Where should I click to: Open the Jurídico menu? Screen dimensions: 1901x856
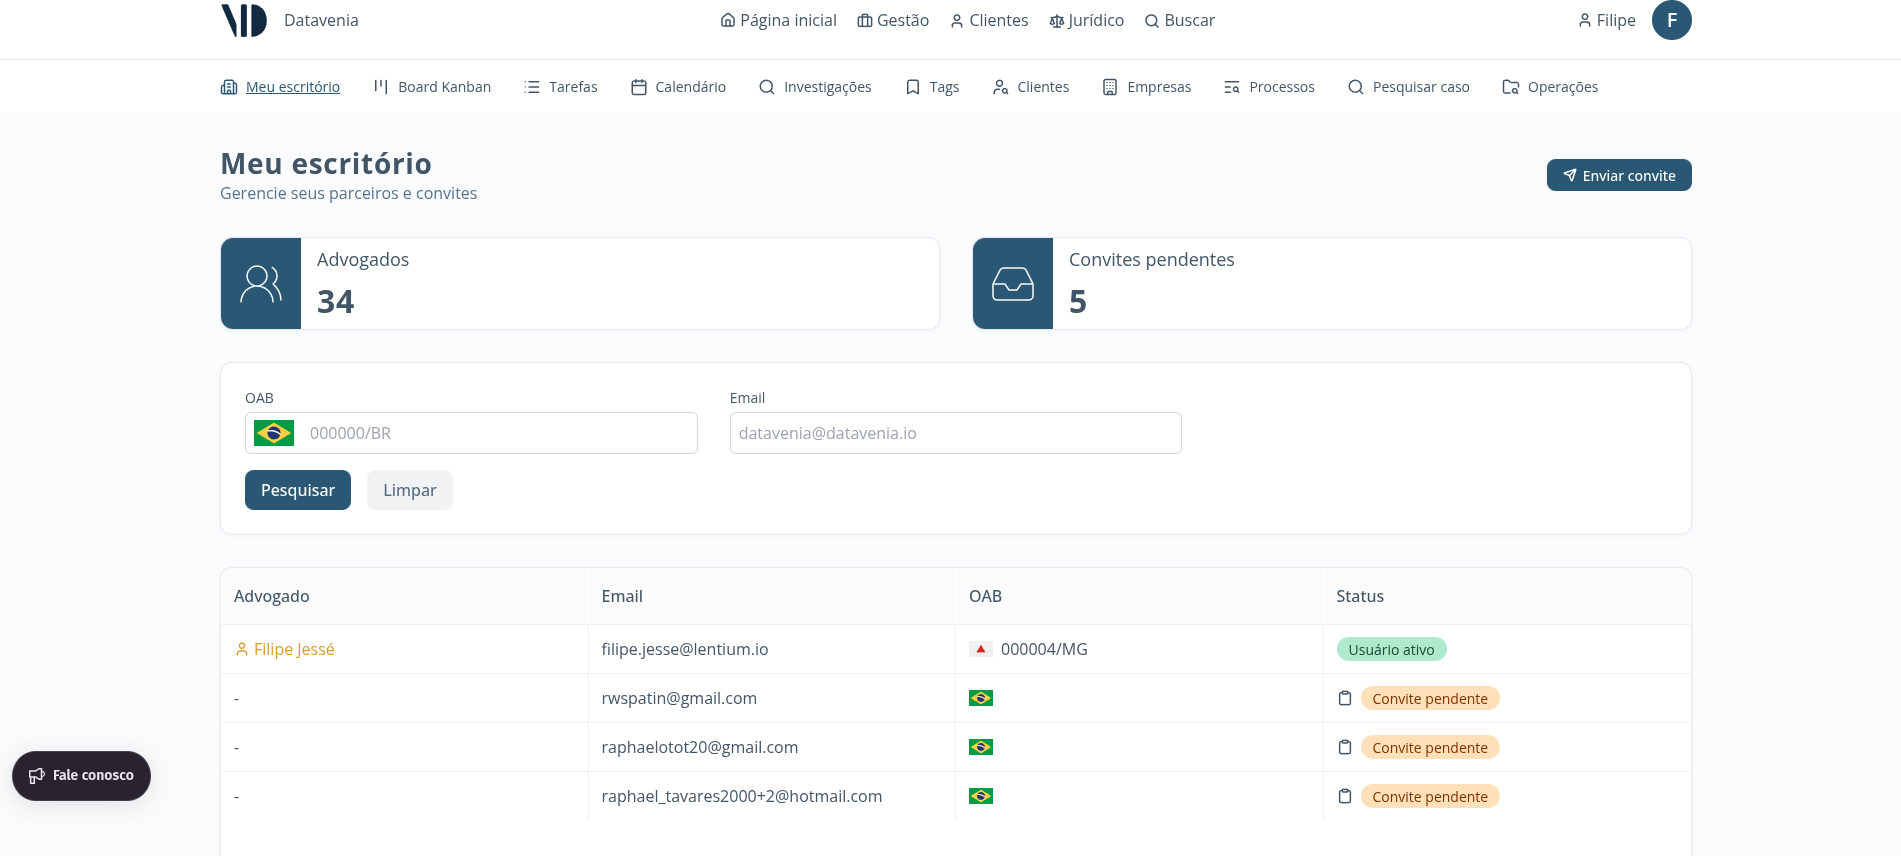click(1086, 20)
